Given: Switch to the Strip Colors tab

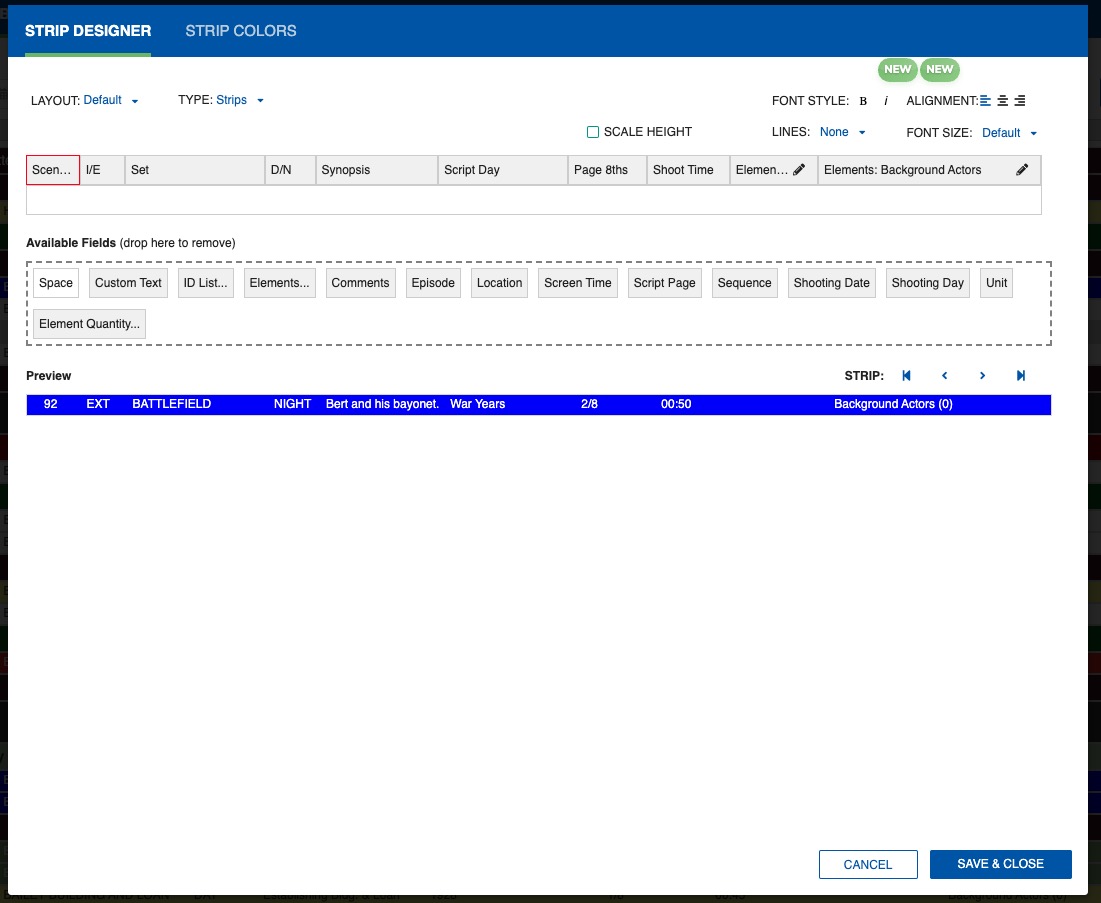Looking at the screenshot, I should tap(241, 31).
